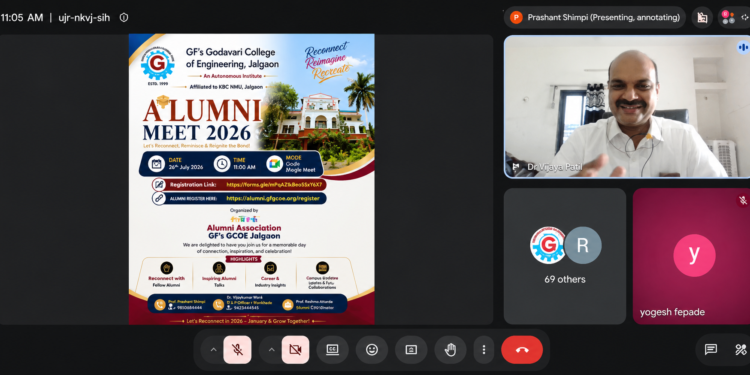The image size is (750, 375).
Task: Toggle closed captions
Action: click(332, 350)
